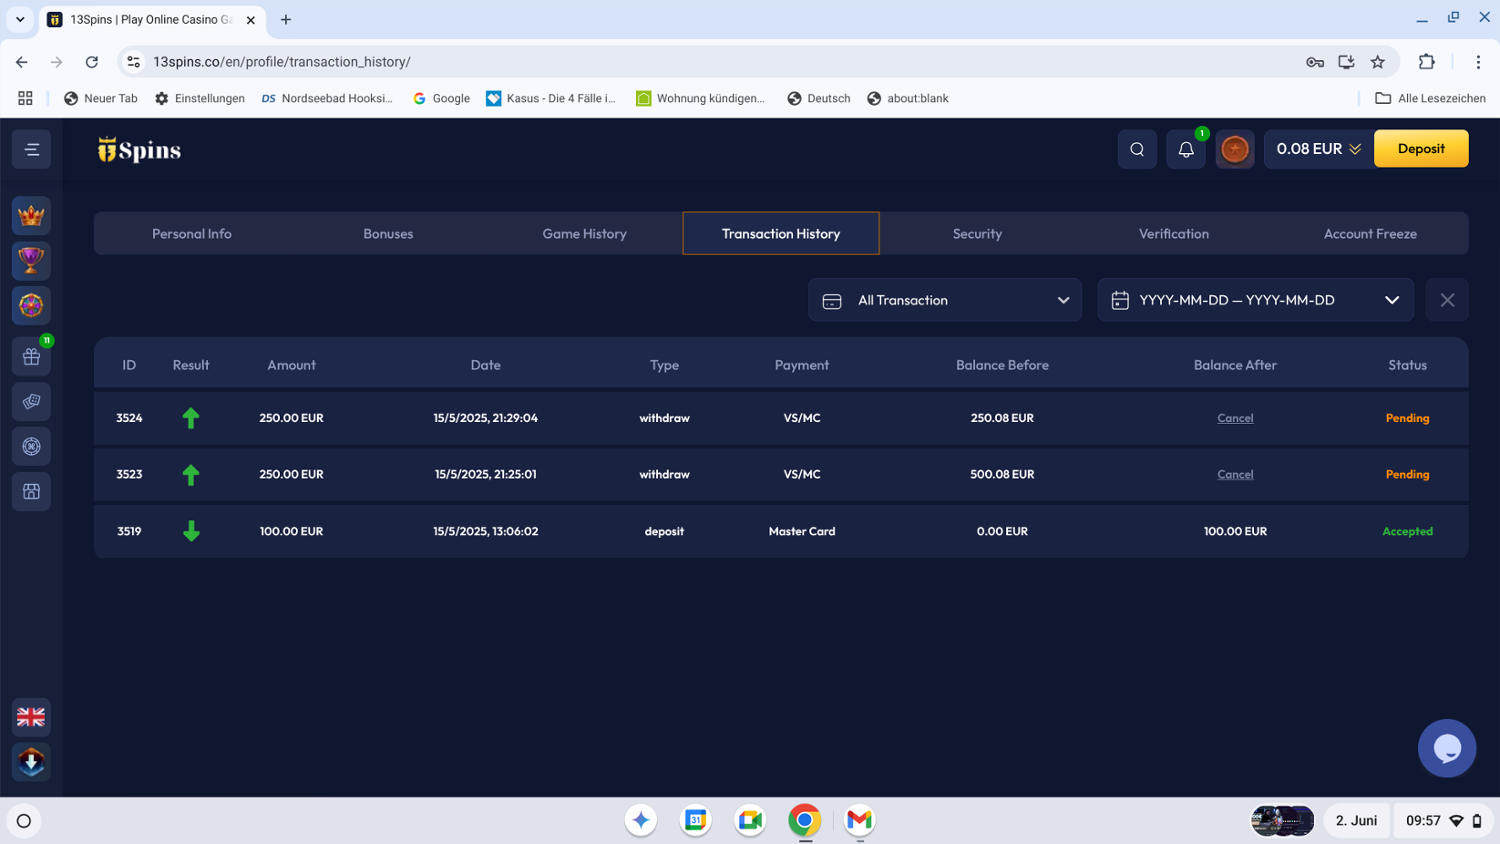Open the date range picker dropdown
Image resolution: width=1500 pixels, height=844 pixels.
point(1255,300)
